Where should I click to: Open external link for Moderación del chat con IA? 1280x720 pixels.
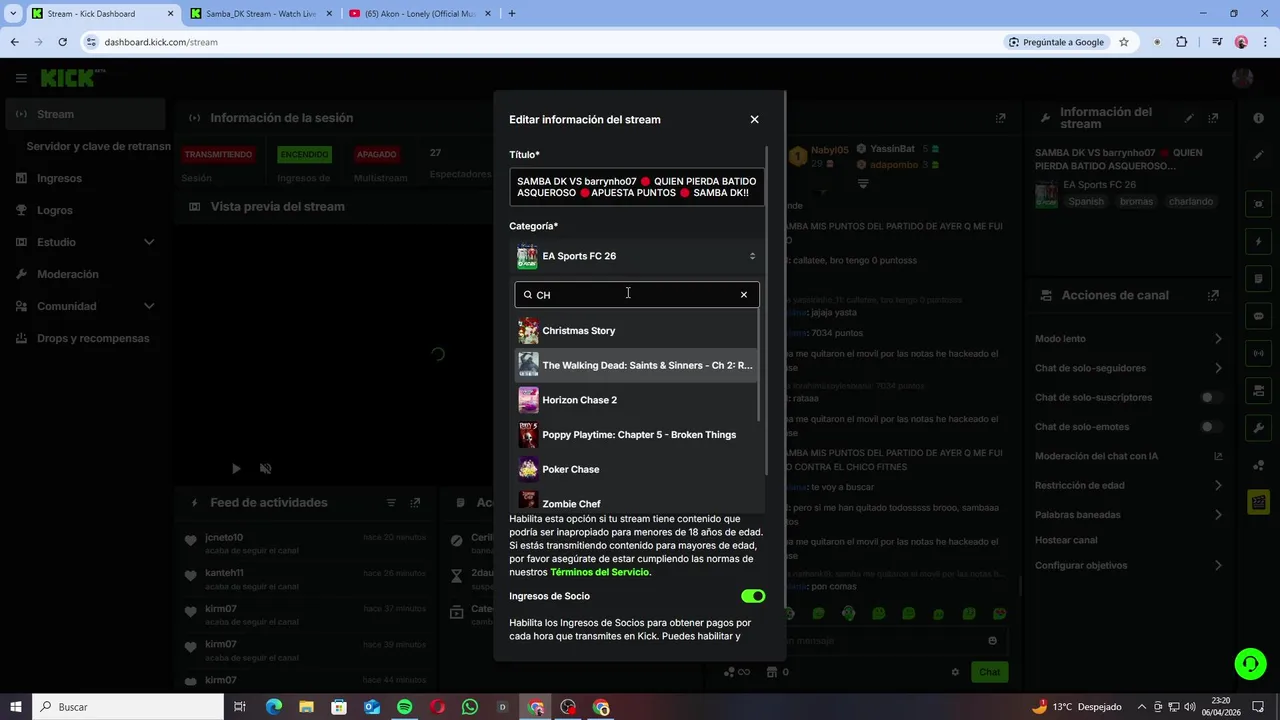pos(1218,456)
